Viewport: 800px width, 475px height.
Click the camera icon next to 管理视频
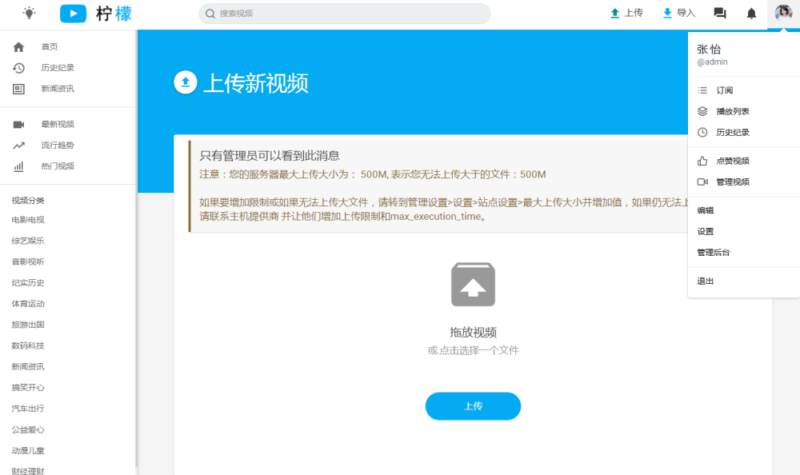tap(703, 182)
